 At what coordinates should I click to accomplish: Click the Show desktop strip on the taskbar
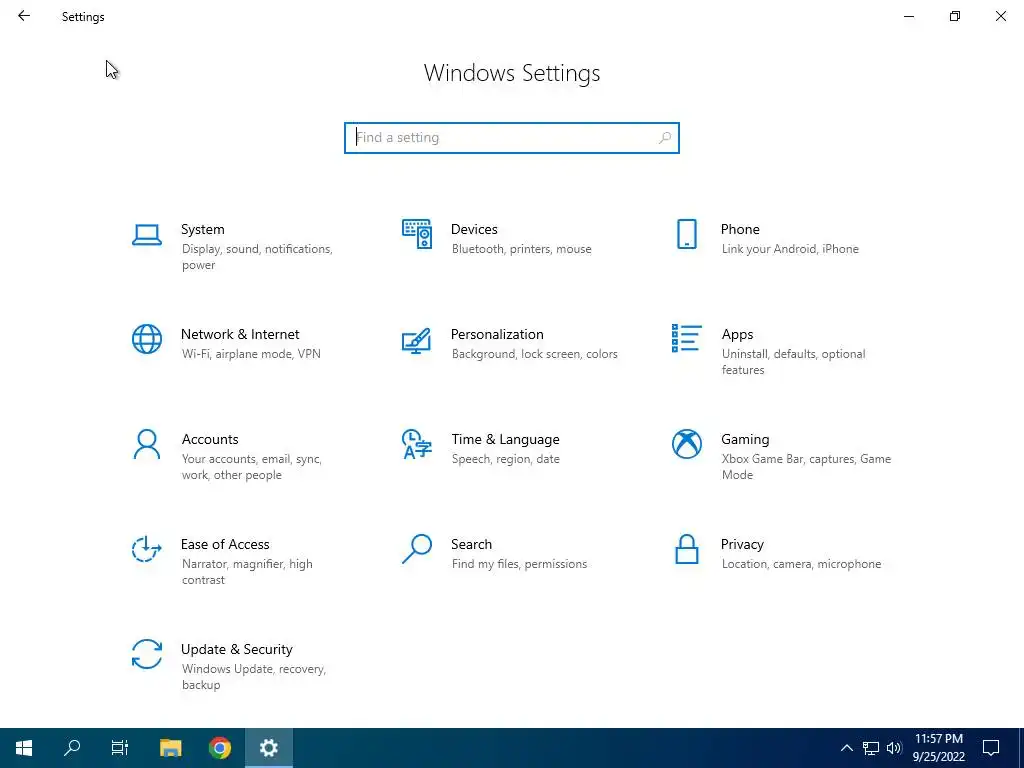pyautogui.click(x=1021, y=748)
